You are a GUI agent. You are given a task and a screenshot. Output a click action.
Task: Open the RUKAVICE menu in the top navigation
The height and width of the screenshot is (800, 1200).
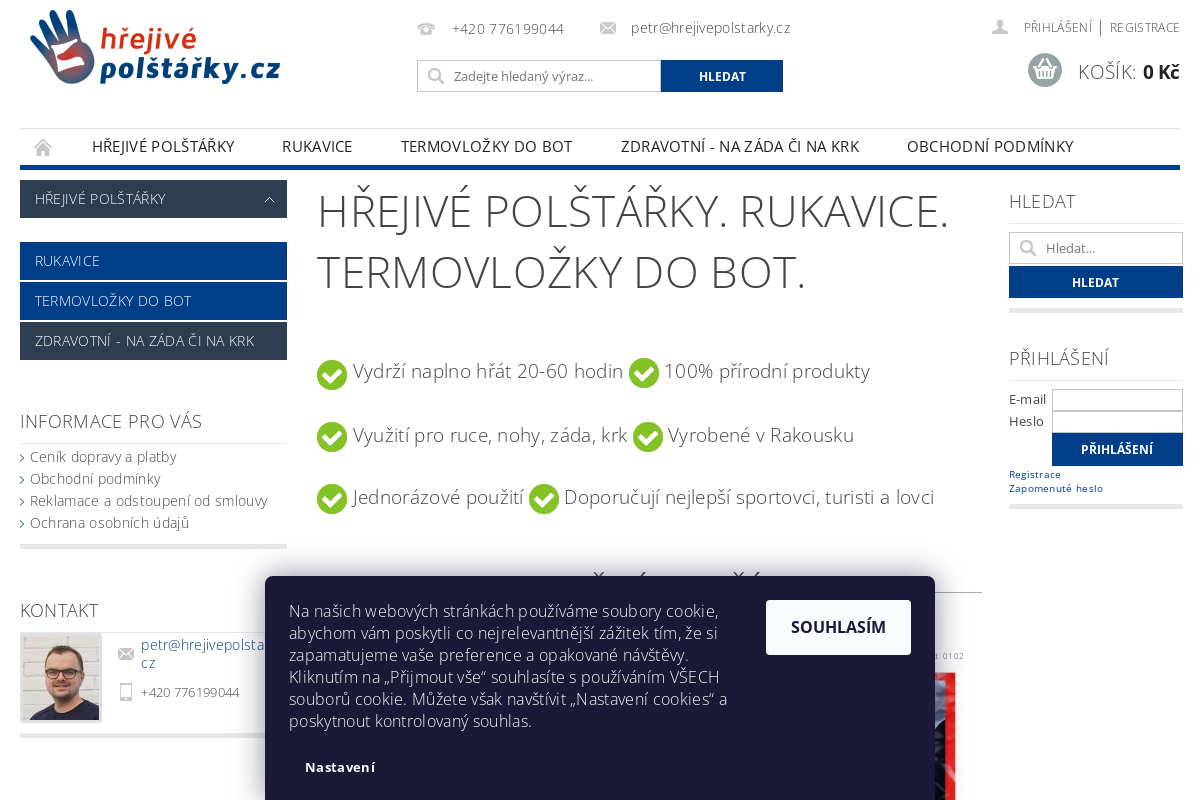pos(317,146)
